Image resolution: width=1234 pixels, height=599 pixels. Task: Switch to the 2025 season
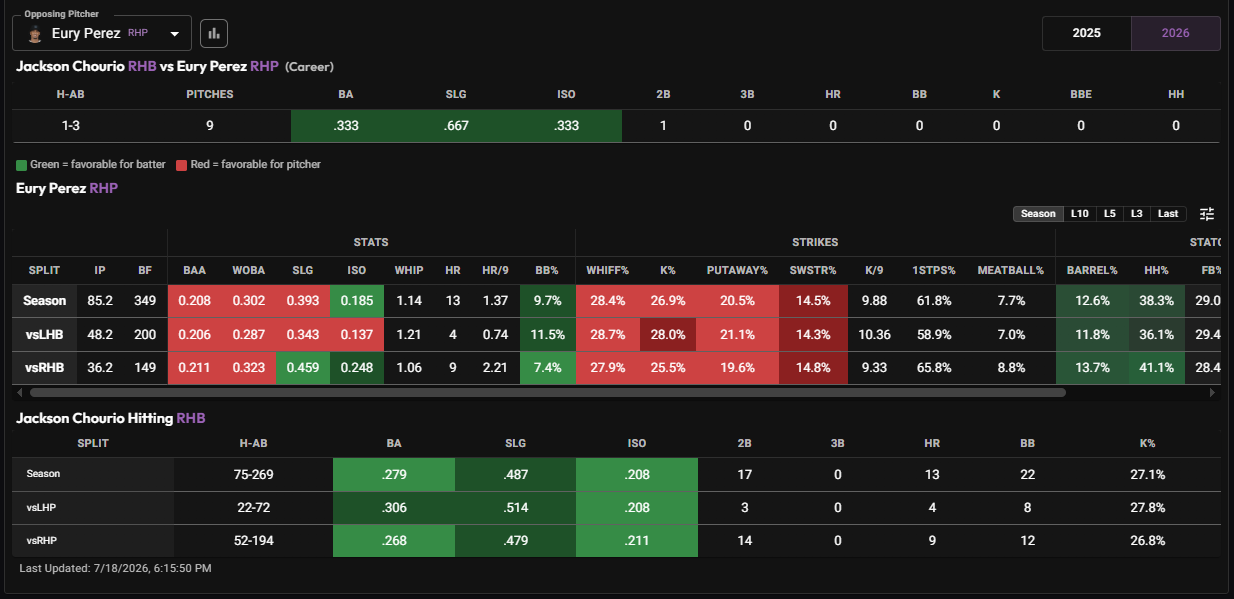[x=1087, y=33]
